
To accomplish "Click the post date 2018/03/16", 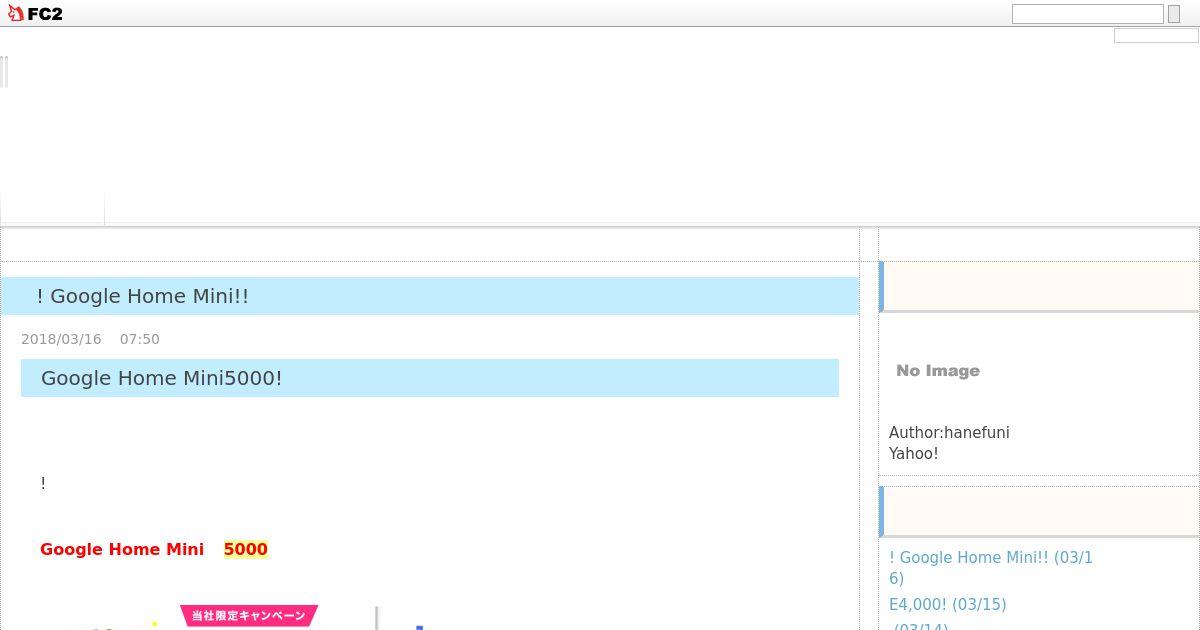I will point(61,339).
